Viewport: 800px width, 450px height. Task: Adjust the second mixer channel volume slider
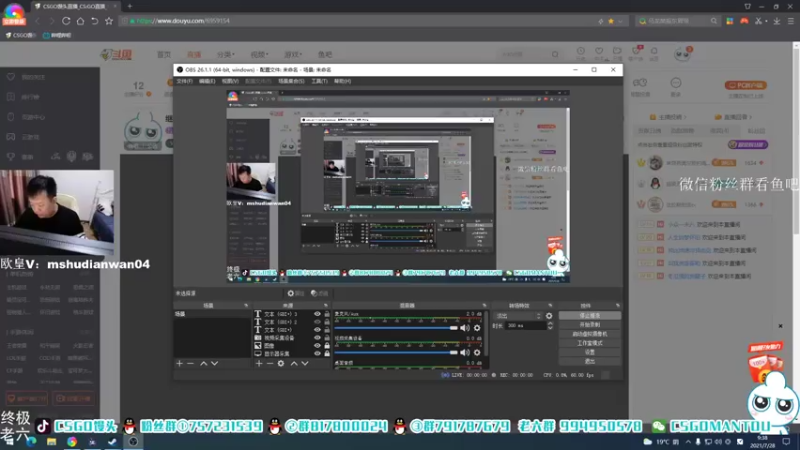[x=396, y=352]
